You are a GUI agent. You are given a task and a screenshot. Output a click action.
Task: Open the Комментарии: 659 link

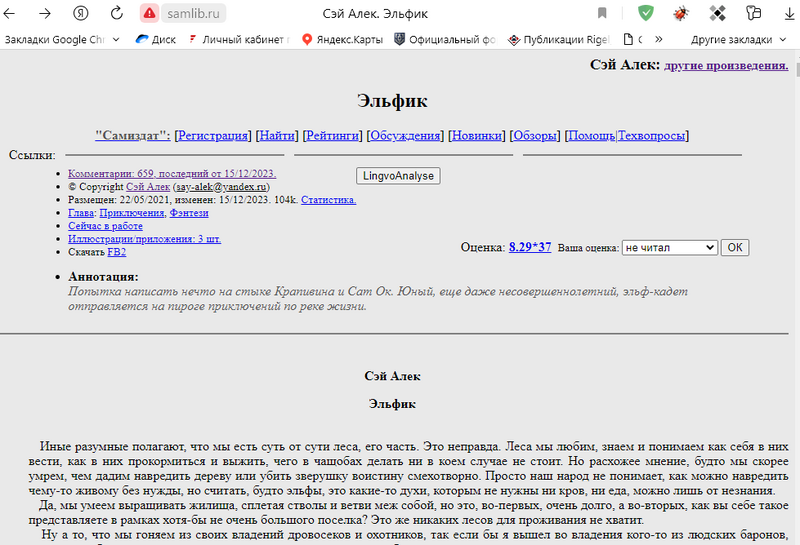point(172,174)
